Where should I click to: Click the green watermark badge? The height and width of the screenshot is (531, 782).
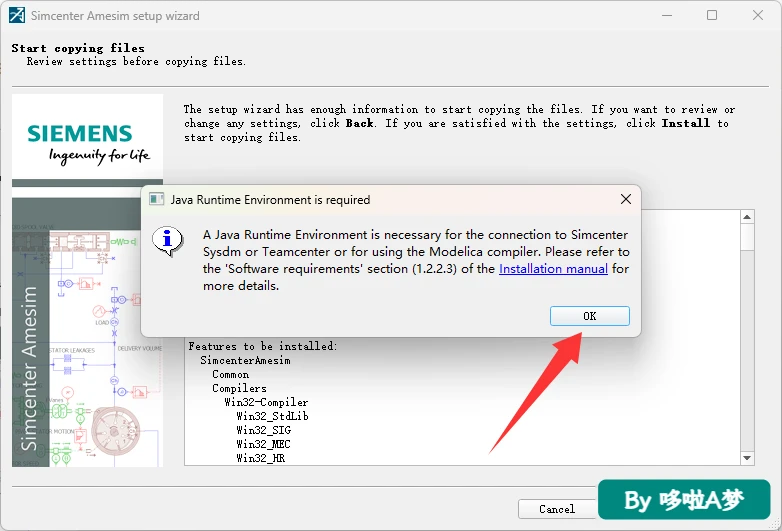point(684,500)
